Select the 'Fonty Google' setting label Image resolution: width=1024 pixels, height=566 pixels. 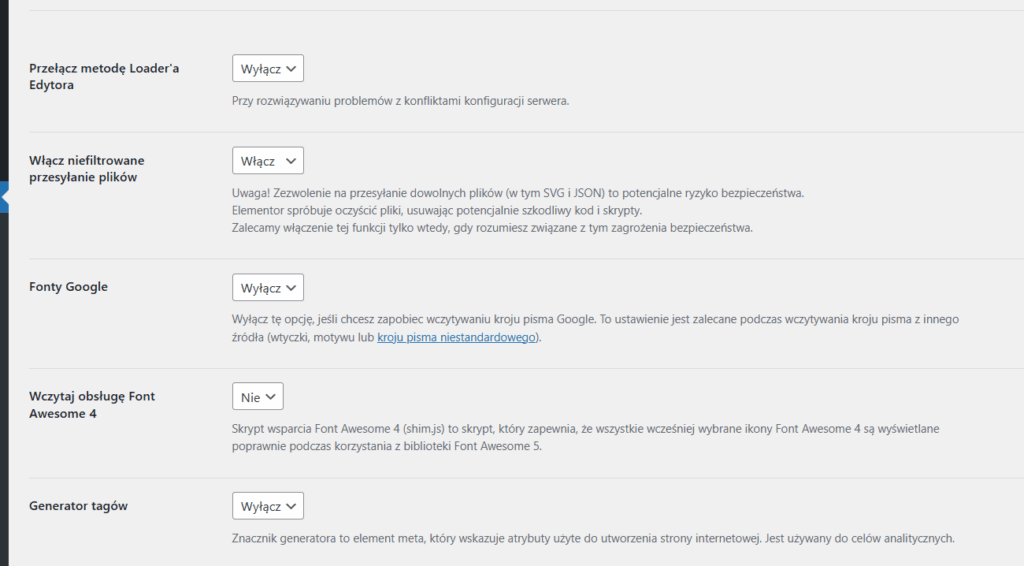point(69,287)
